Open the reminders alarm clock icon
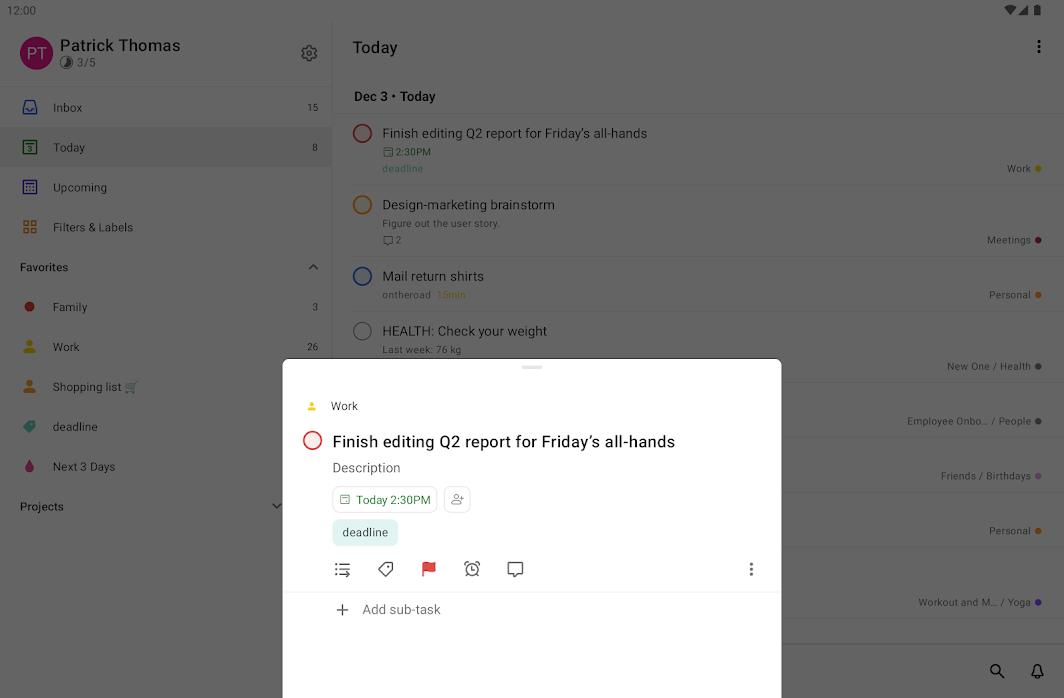1064x698 pixels. click(472, 569)
